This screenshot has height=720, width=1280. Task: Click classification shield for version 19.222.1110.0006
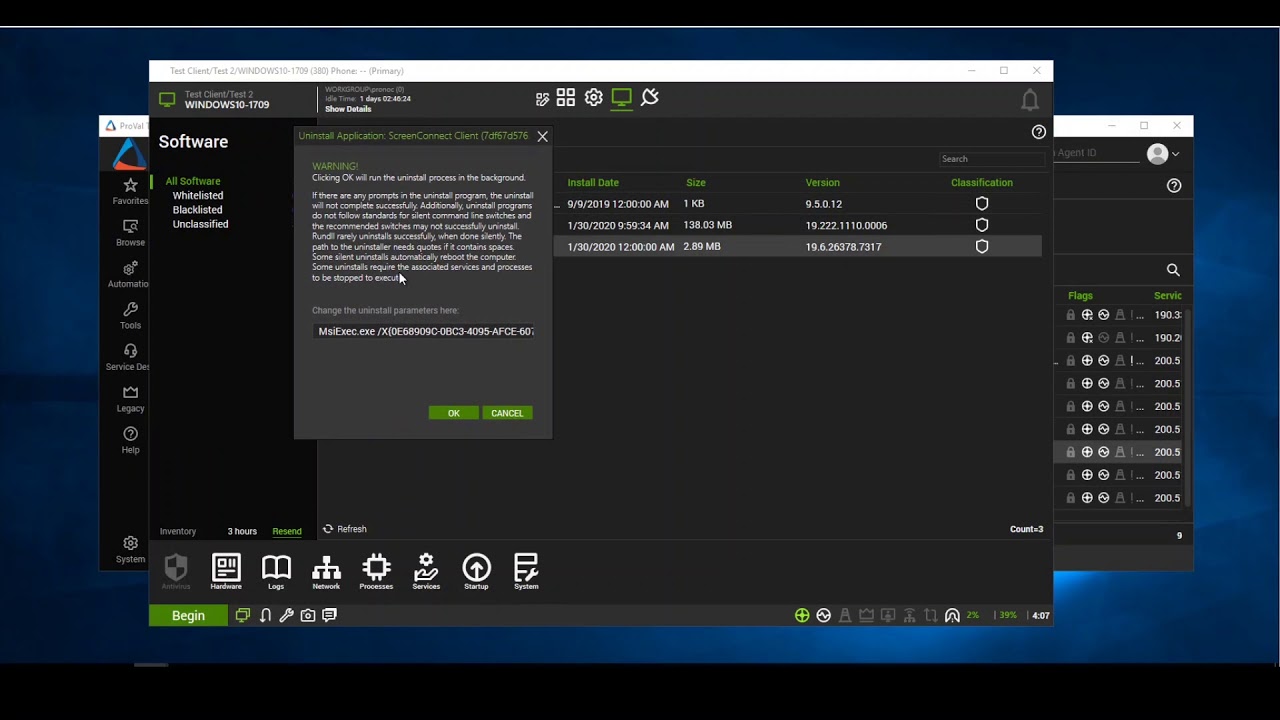982,225
